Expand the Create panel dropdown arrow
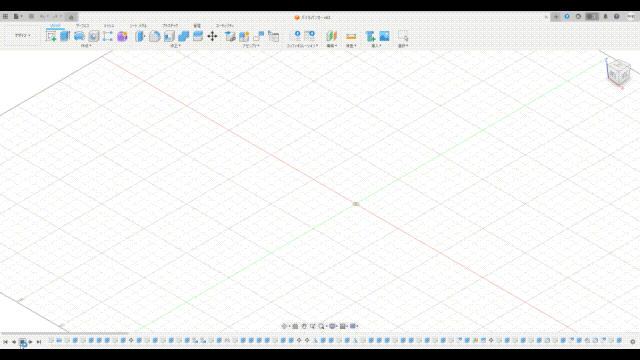 pos(86,46)
